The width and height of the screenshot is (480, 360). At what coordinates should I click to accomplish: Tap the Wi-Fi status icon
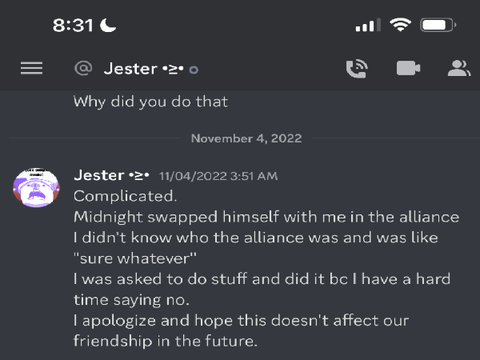pos(400,25)
